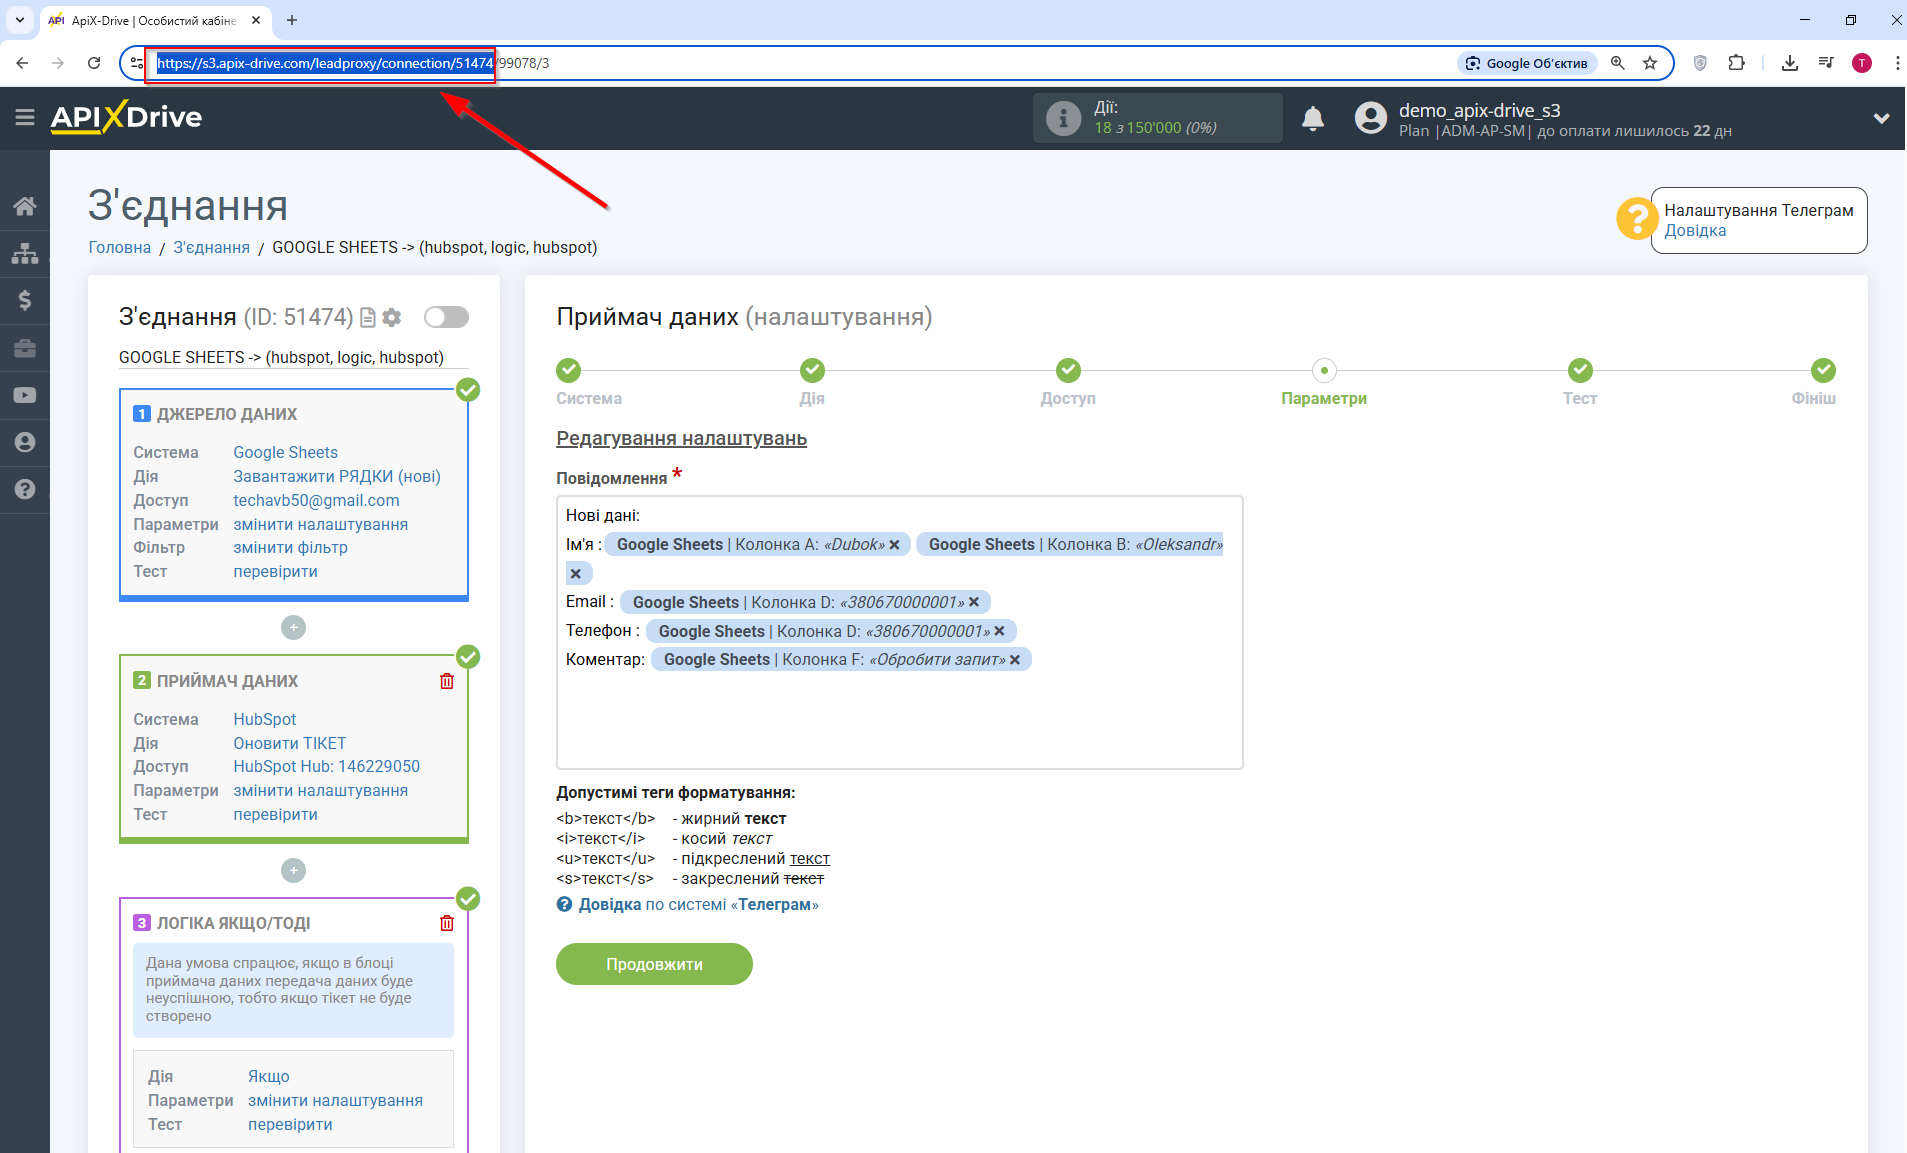Delete the ЛОГІКА ЯКЩО/ТОДІ block
The width and height of the screenshot is (1907, 1153).
447,923
